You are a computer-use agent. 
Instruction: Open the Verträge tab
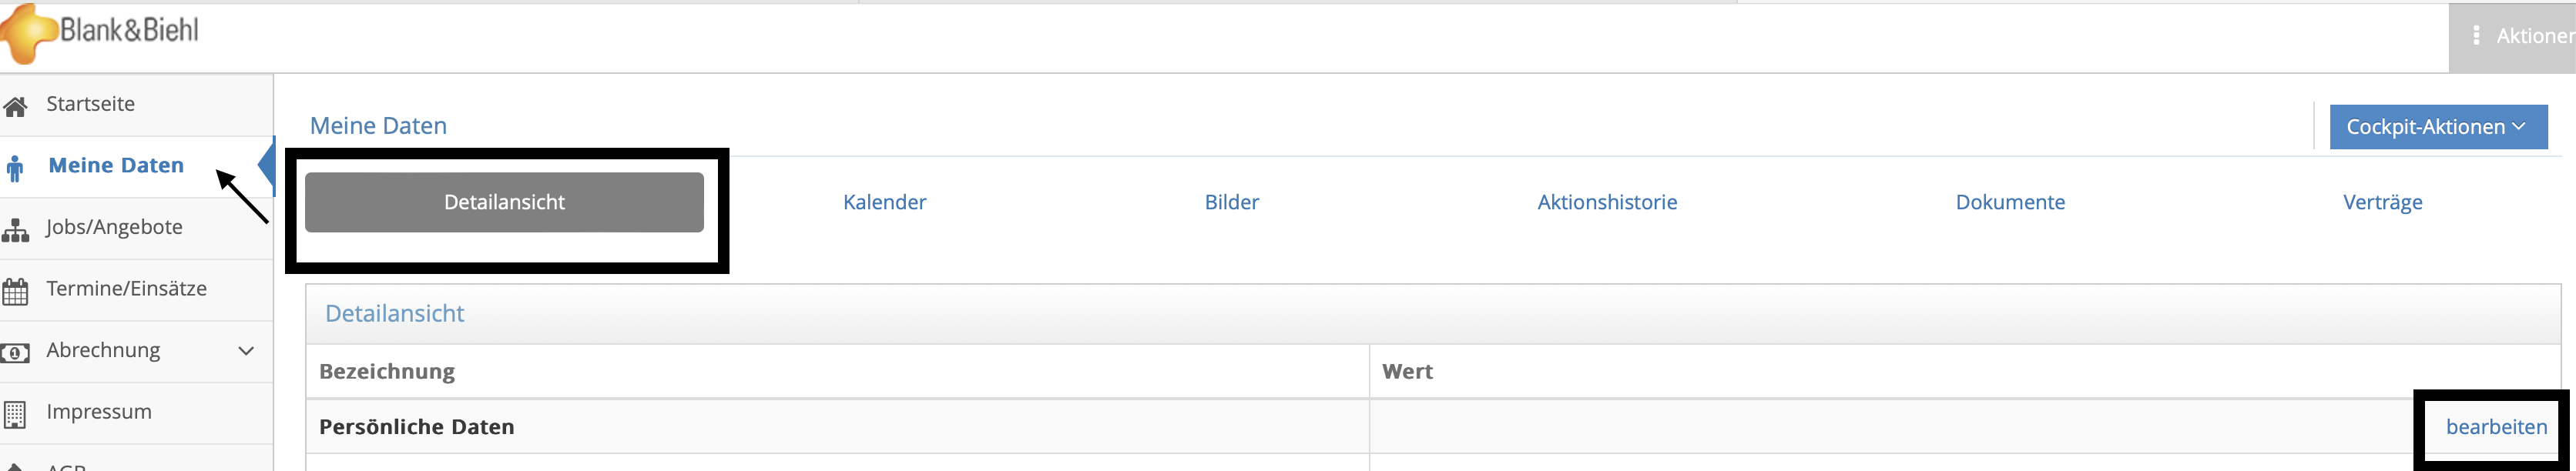[2382, 202]
